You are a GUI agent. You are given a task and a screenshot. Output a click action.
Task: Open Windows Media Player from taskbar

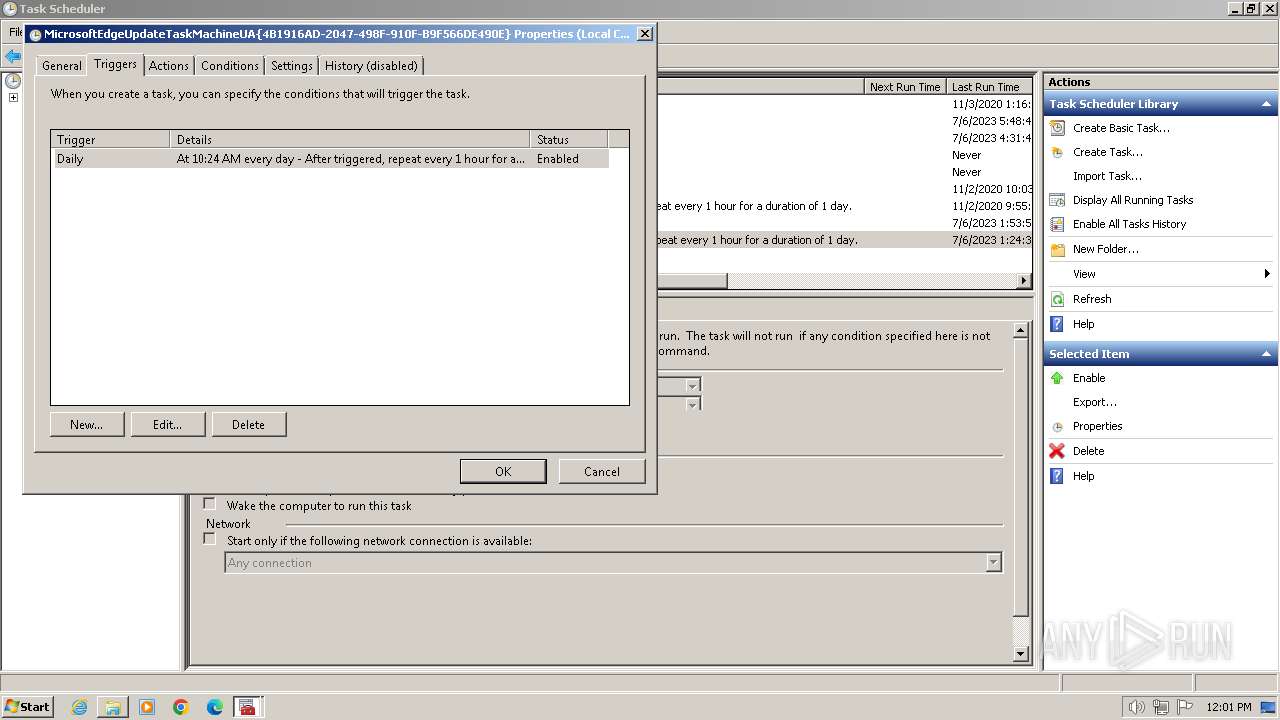click(x=147, y=707)
